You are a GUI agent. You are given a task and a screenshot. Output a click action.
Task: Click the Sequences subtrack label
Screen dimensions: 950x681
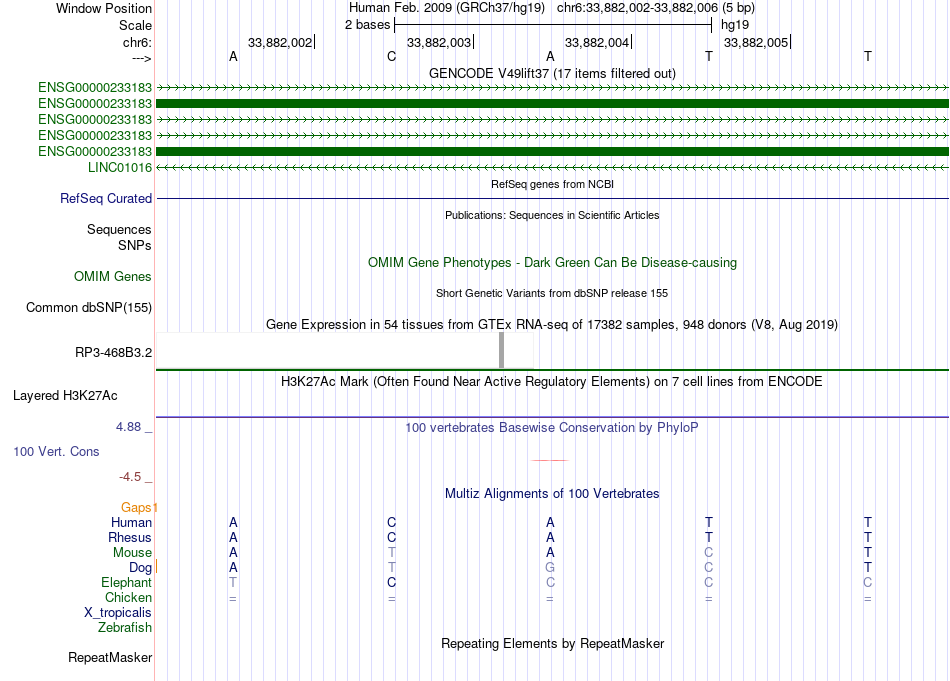pos(119,230)
